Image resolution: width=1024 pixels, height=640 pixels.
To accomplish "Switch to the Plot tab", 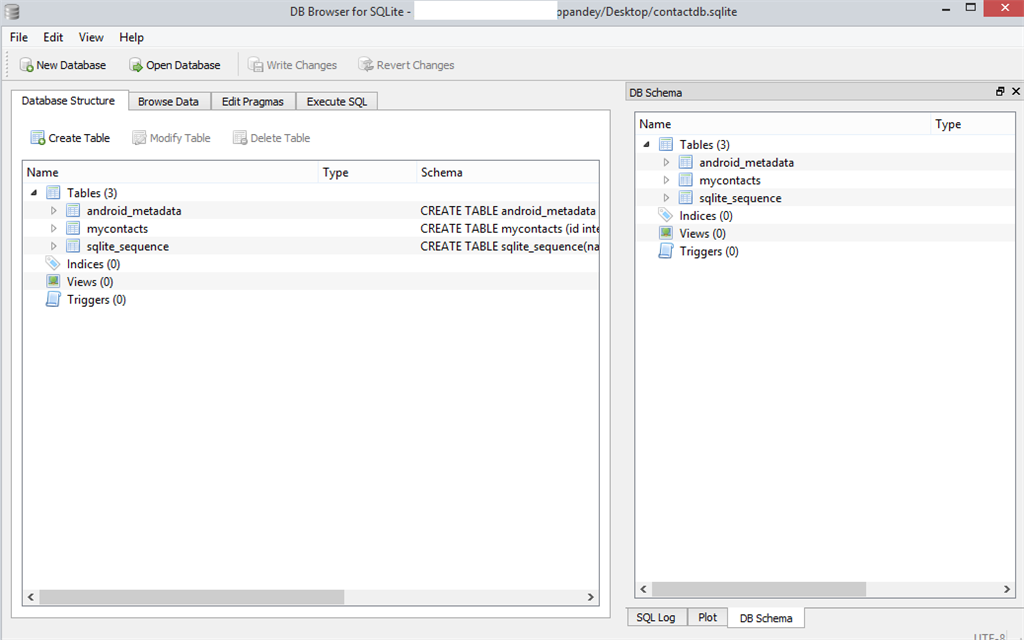I will coord(707,617).
